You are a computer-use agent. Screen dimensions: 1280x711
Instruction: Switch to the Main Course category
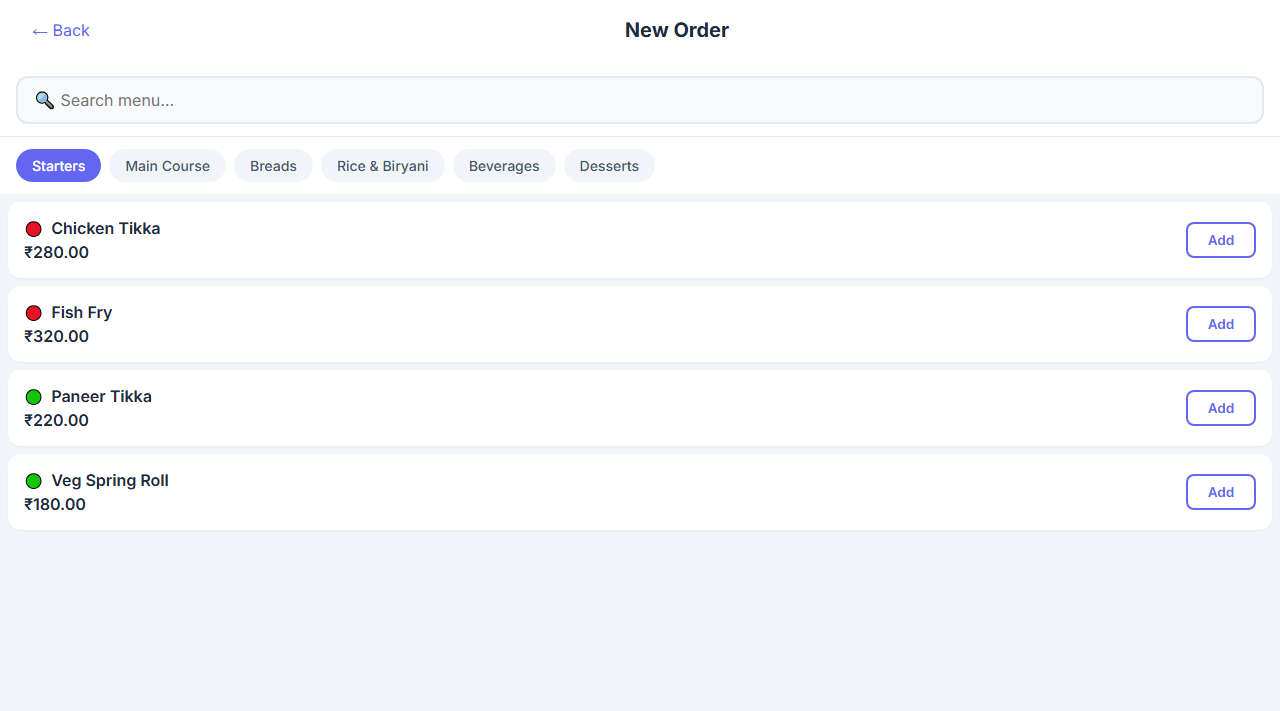tap(167, 166)
